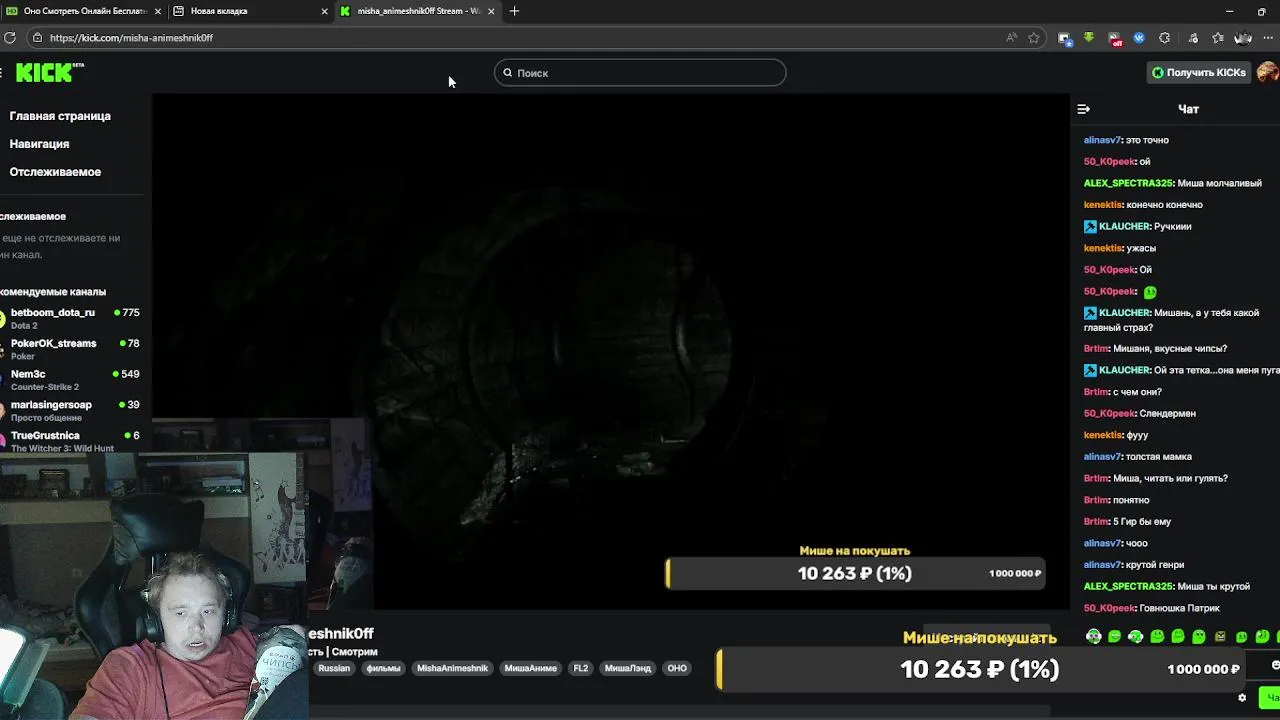Click 50_K0peek's message 'Говнюшка Патрик'
The height and width of the screenshot is (720, 1280).
point(1180,609)
